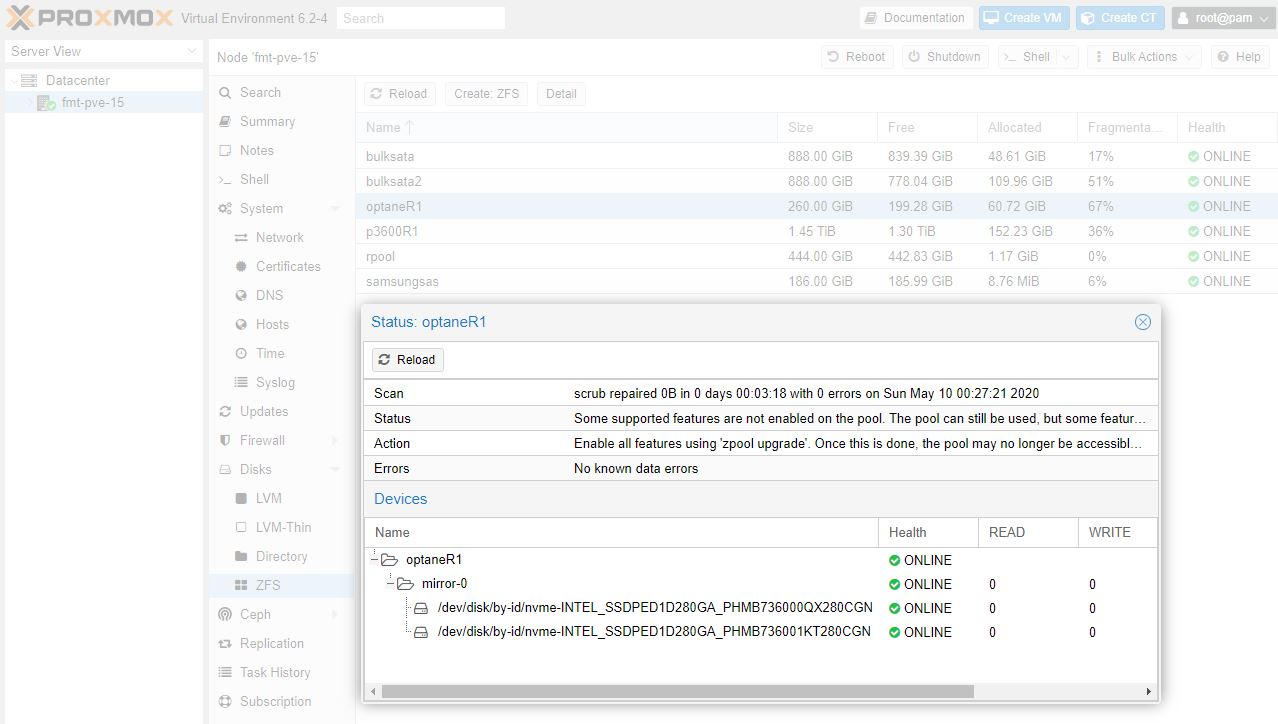Click the horizontal scrollbar in status dialog

point(677,691)
